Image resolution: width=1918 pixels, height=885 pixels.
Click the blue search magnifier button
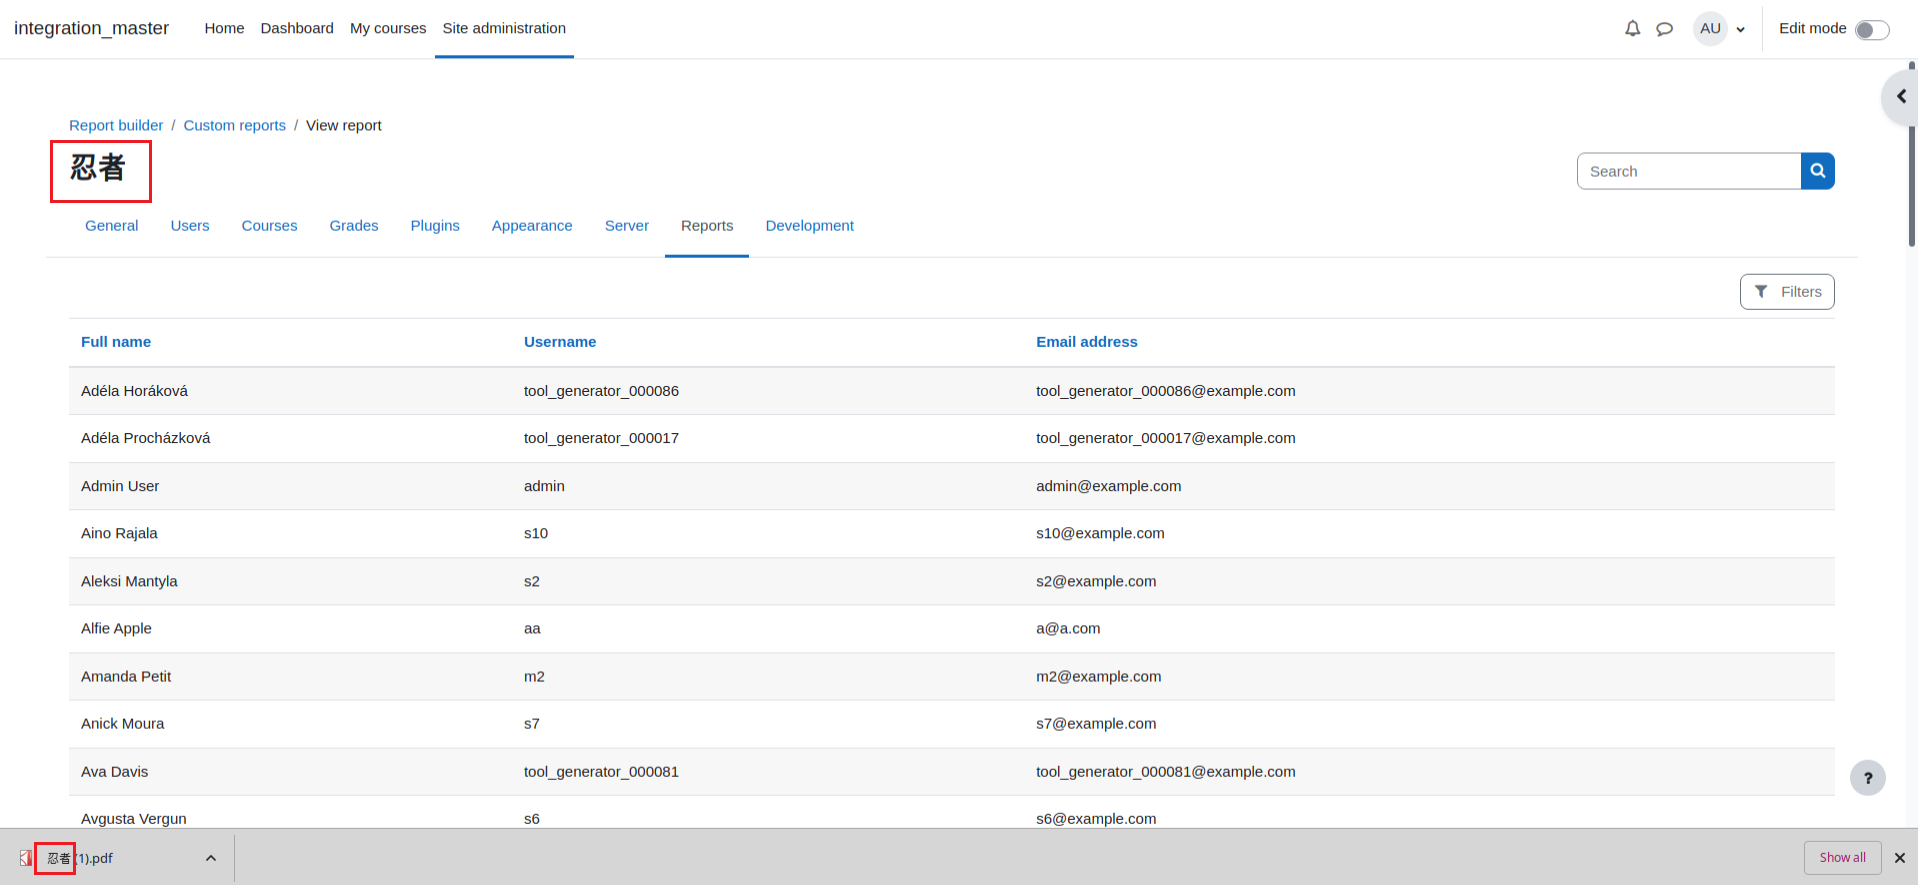(x=1817, y=171)
